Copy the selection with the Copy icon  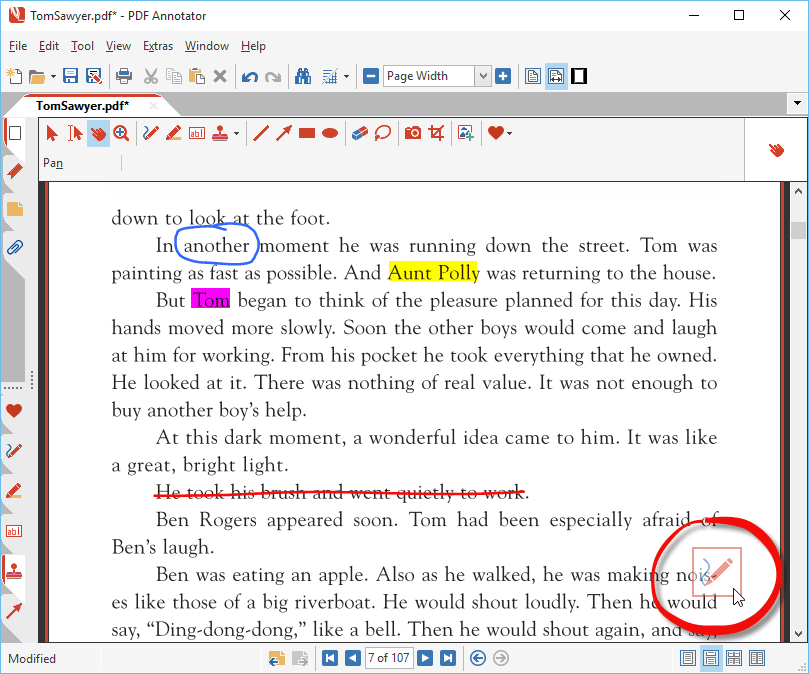click(x=174, y=76)
